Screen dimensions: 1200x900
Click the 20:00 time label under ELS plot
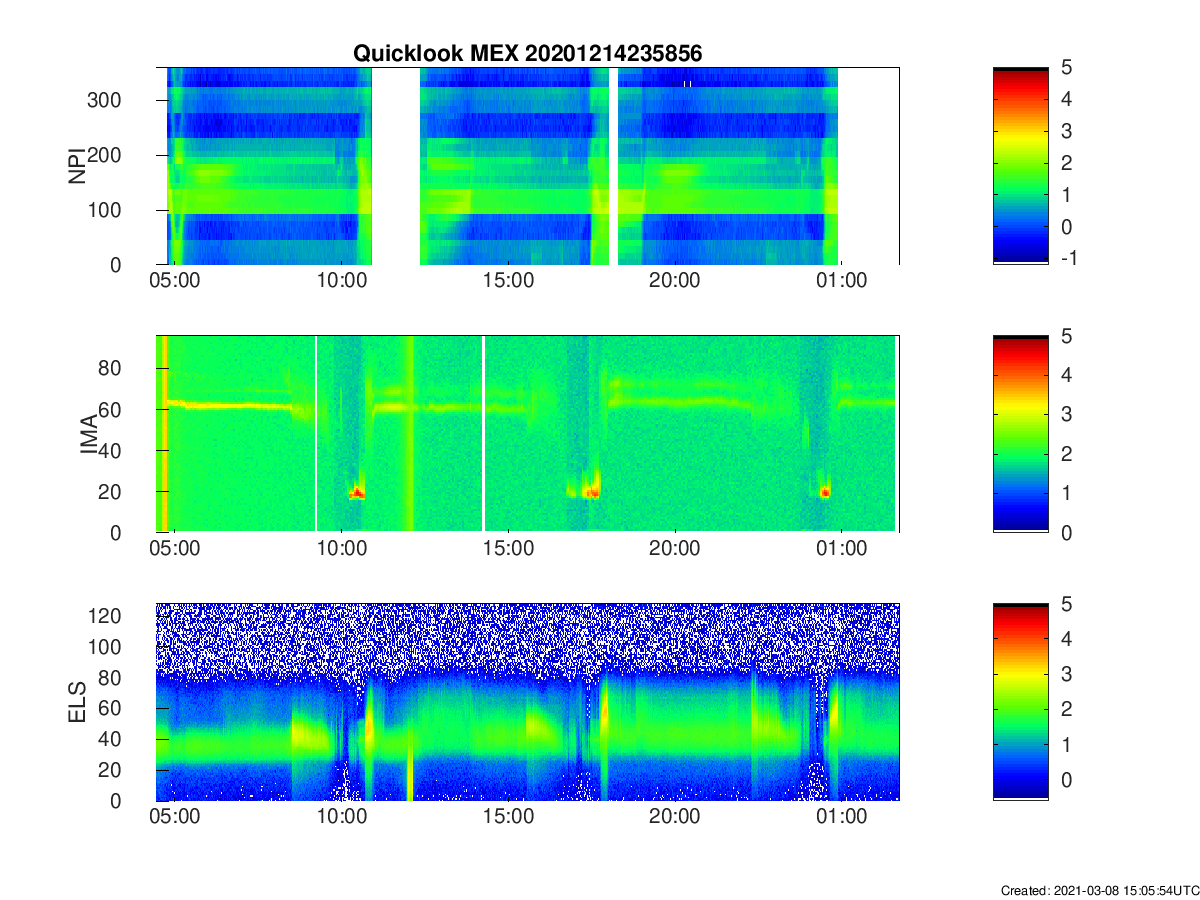[674, 819]
